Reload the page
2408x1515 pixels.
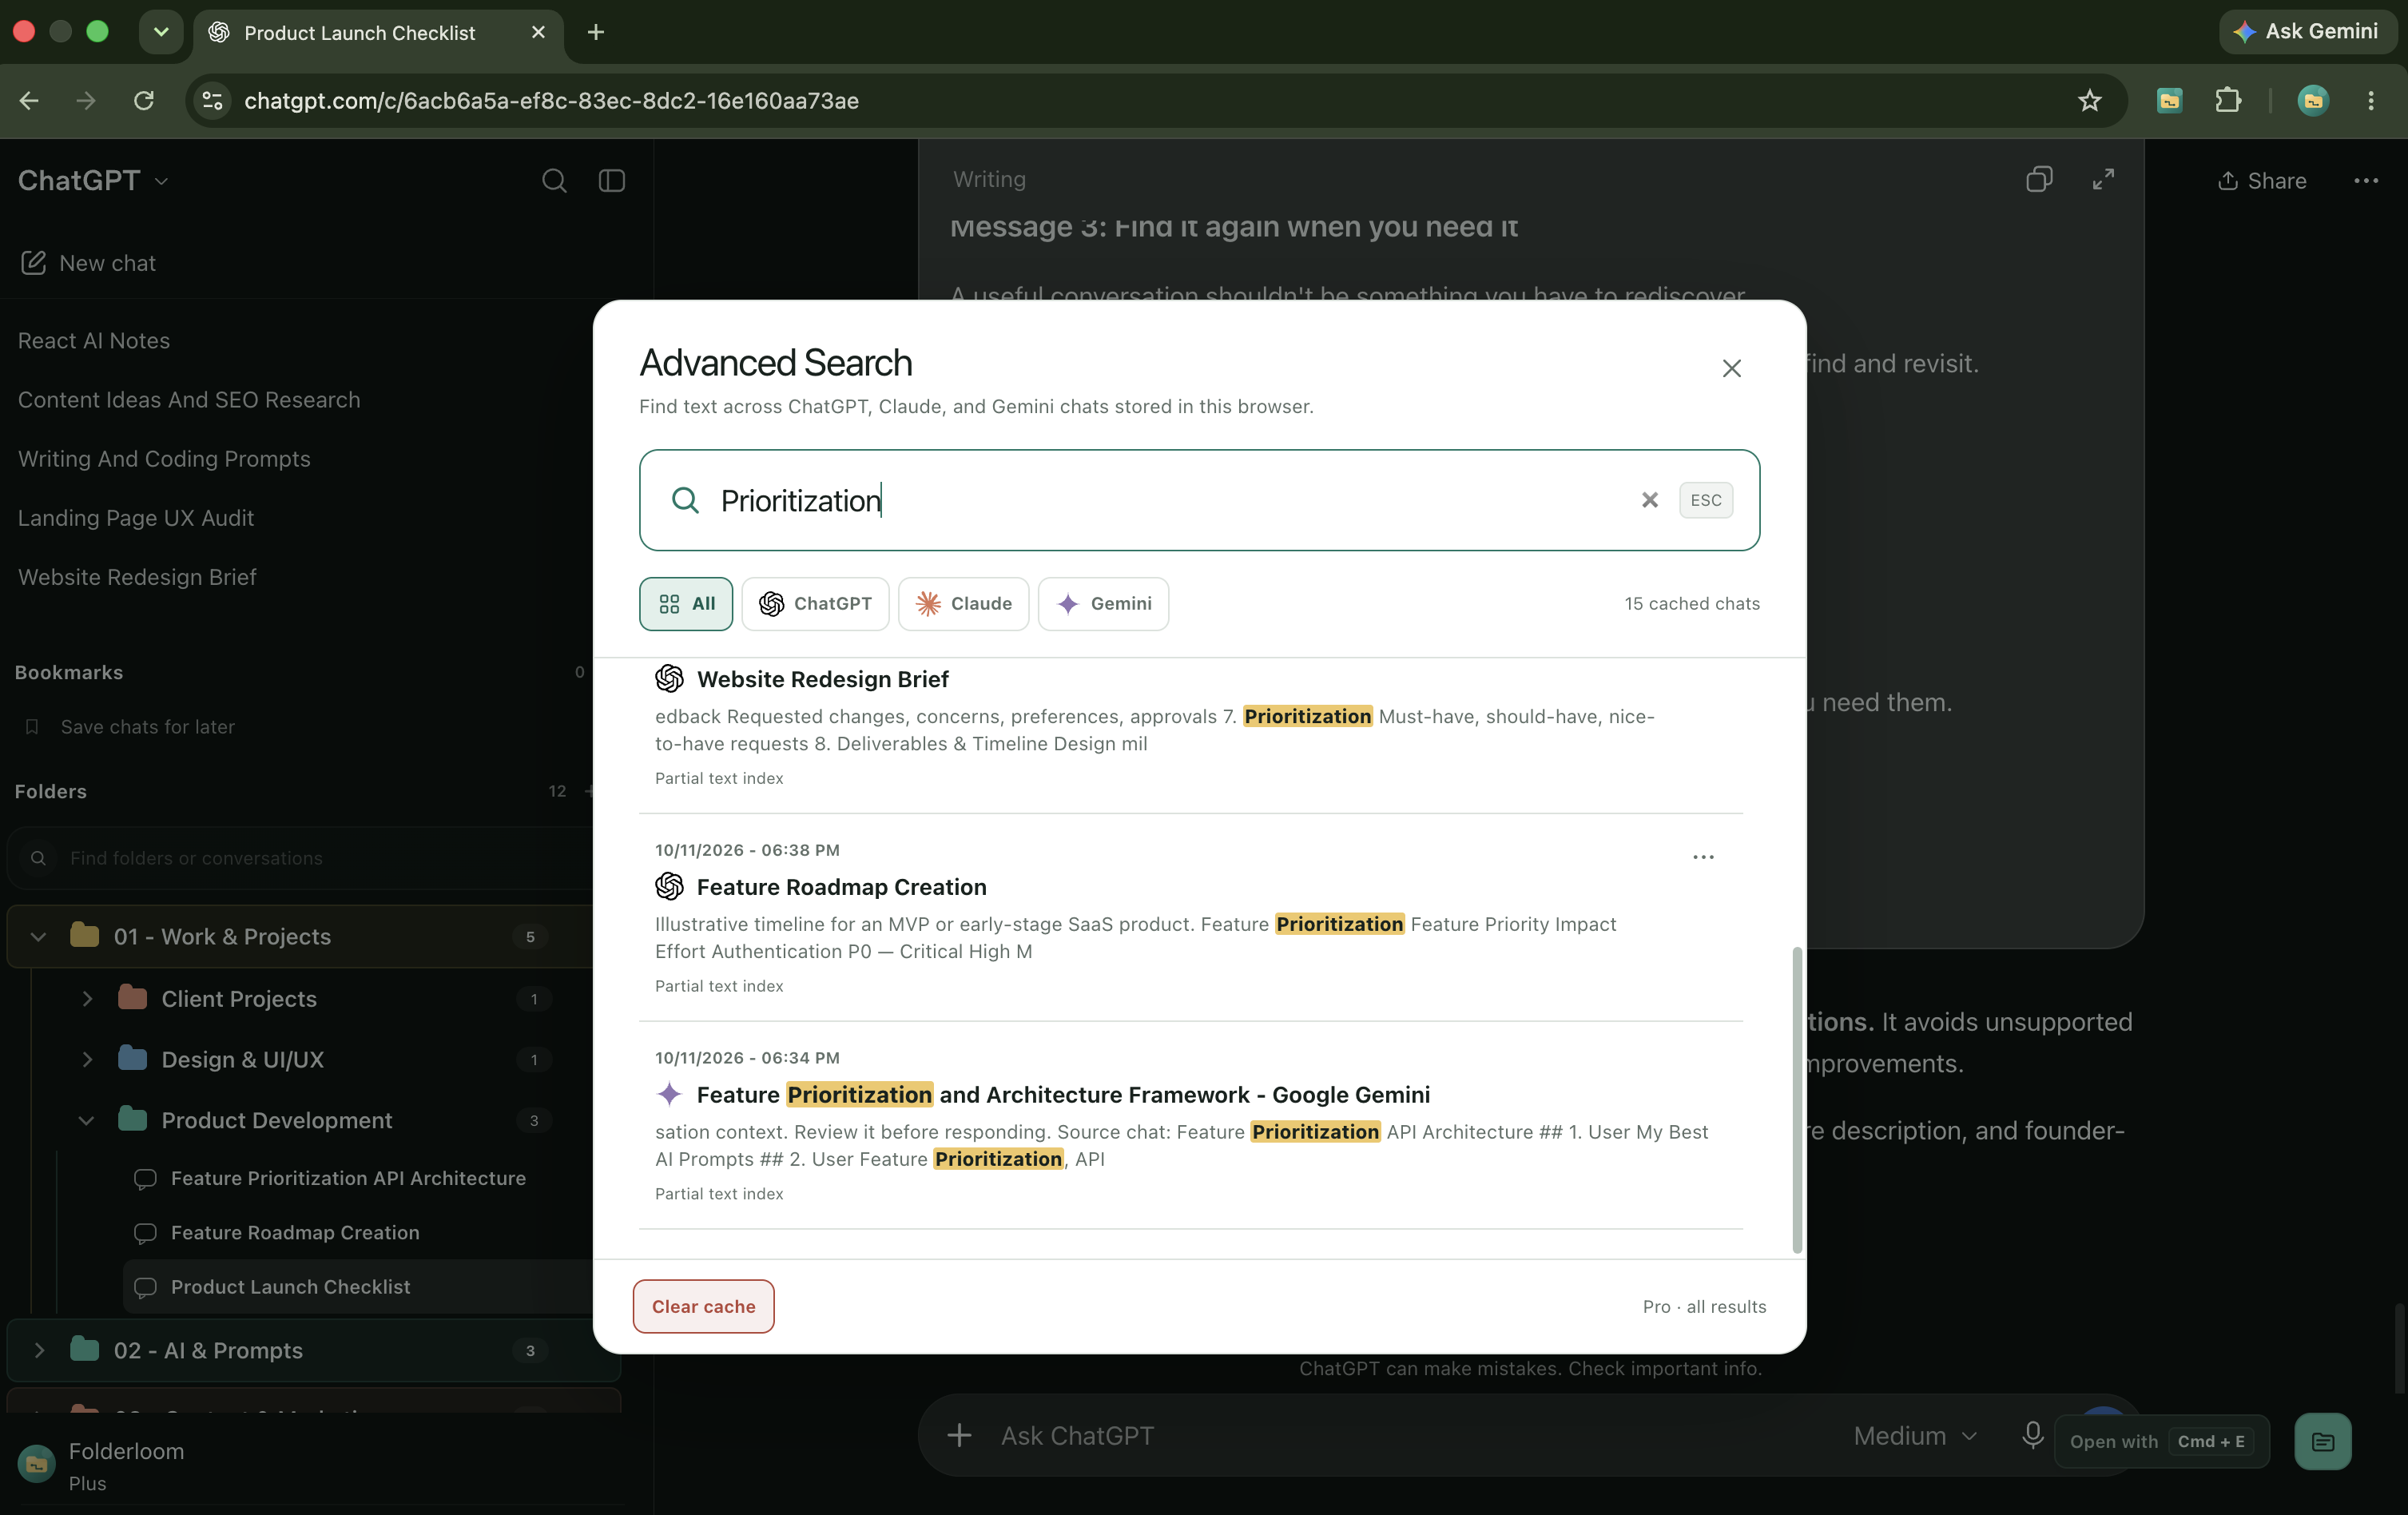tap(144, 101)
